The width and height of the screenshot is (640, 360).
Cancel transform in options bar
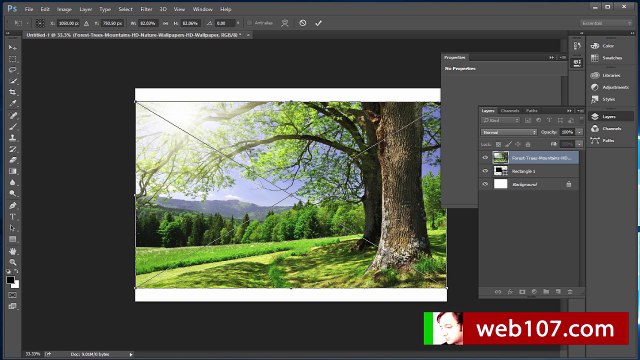click(x=302, y=23)
